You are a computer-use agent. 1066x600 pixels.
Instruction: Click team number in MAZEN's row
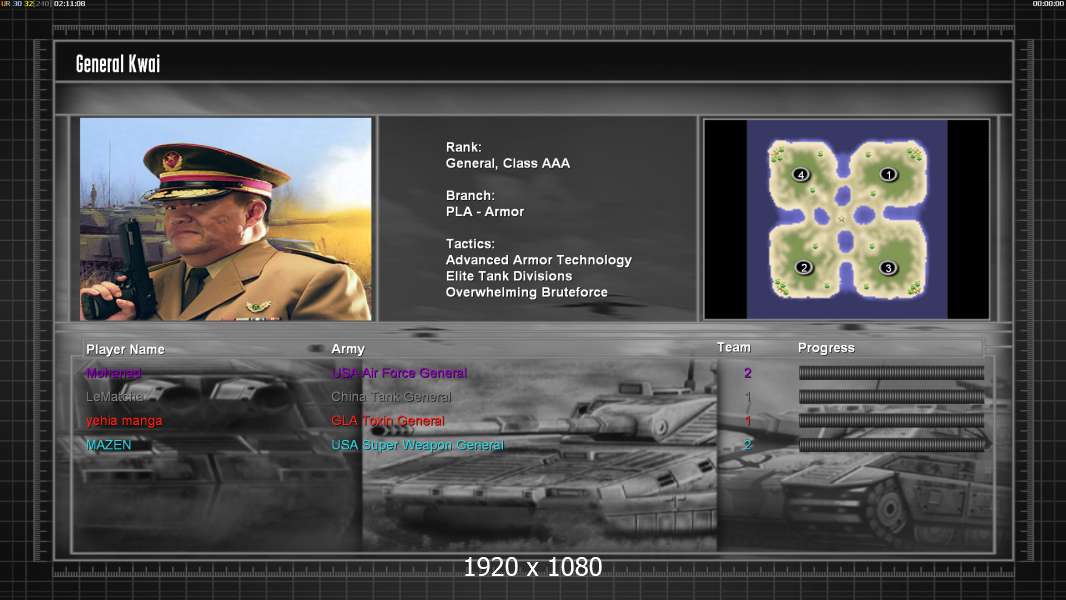pyautogui.click(x=748, y=444)
